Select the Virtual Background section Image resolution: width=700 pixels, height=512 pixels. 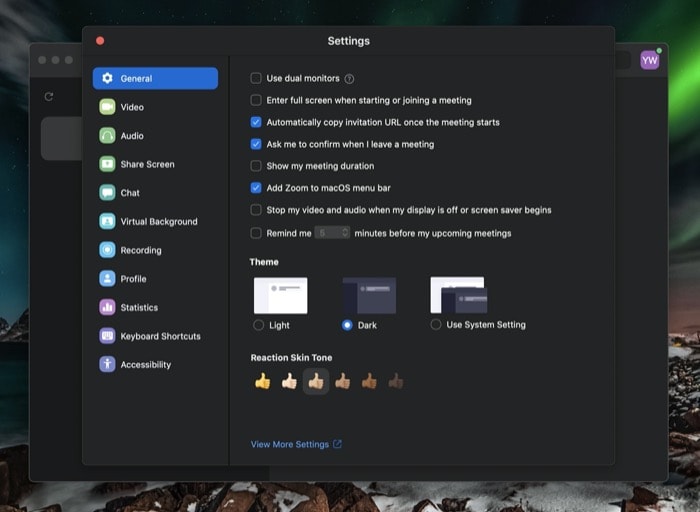tap(155, 221)
